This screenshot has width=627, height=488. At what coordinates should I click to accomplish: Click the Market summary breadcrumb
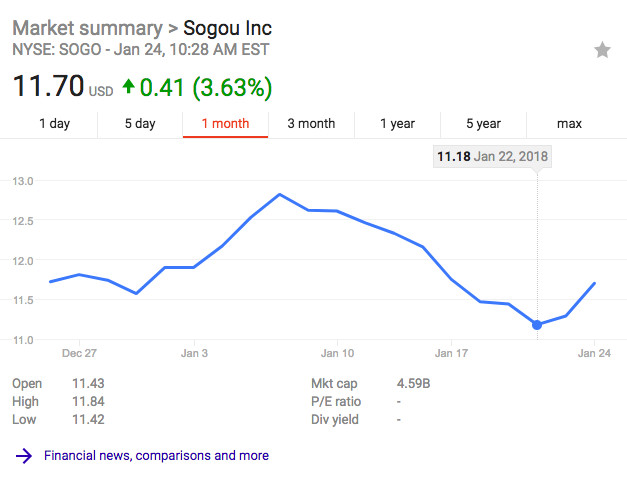pos(88,27)
